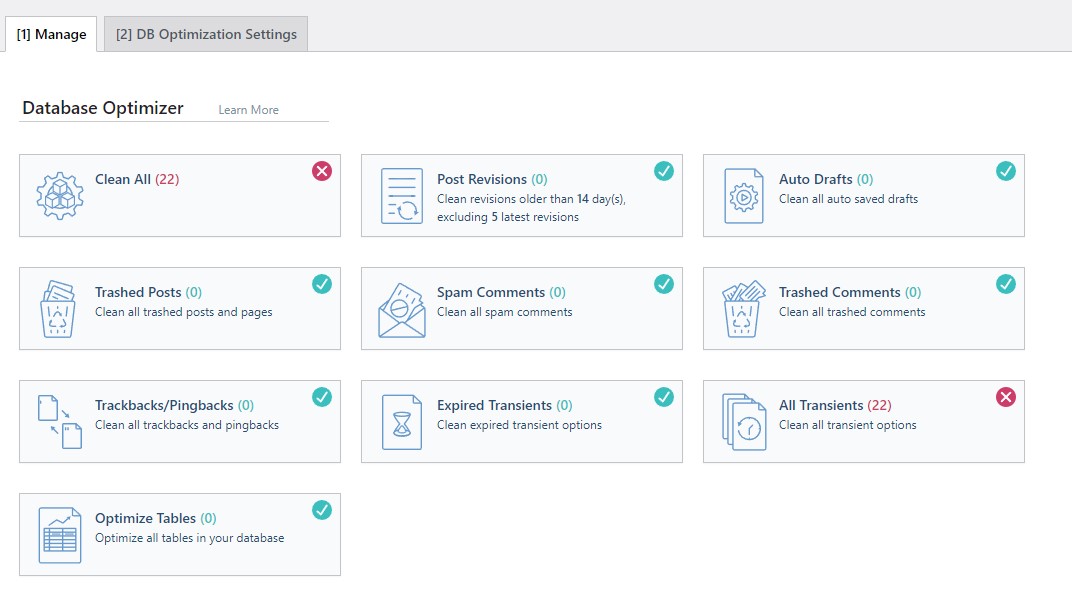Click the green check on Trashed Posts

(x=322, y=284)
